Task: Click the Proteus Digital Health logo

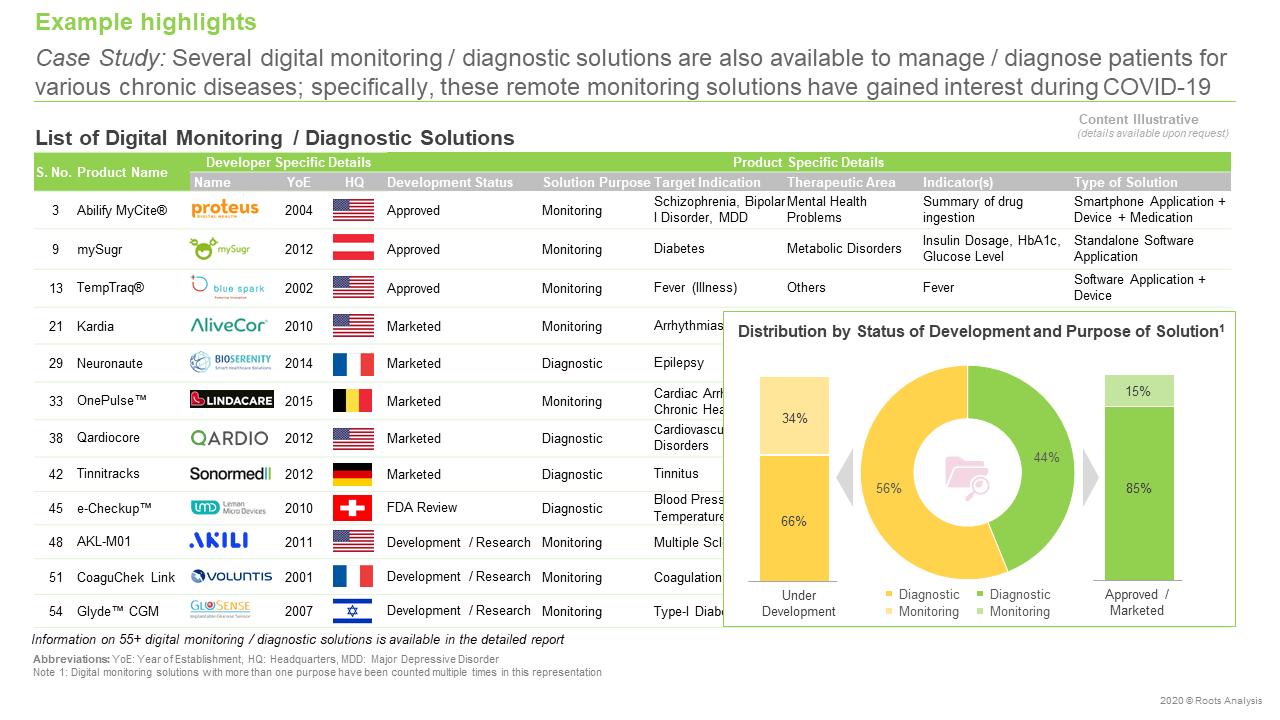Action: coord(225,209)
